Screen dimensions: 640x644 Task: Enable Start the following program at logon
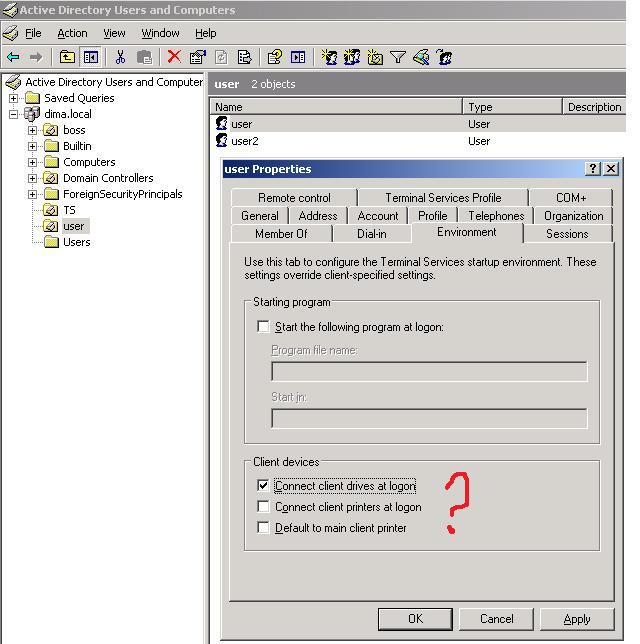[263, 327]
